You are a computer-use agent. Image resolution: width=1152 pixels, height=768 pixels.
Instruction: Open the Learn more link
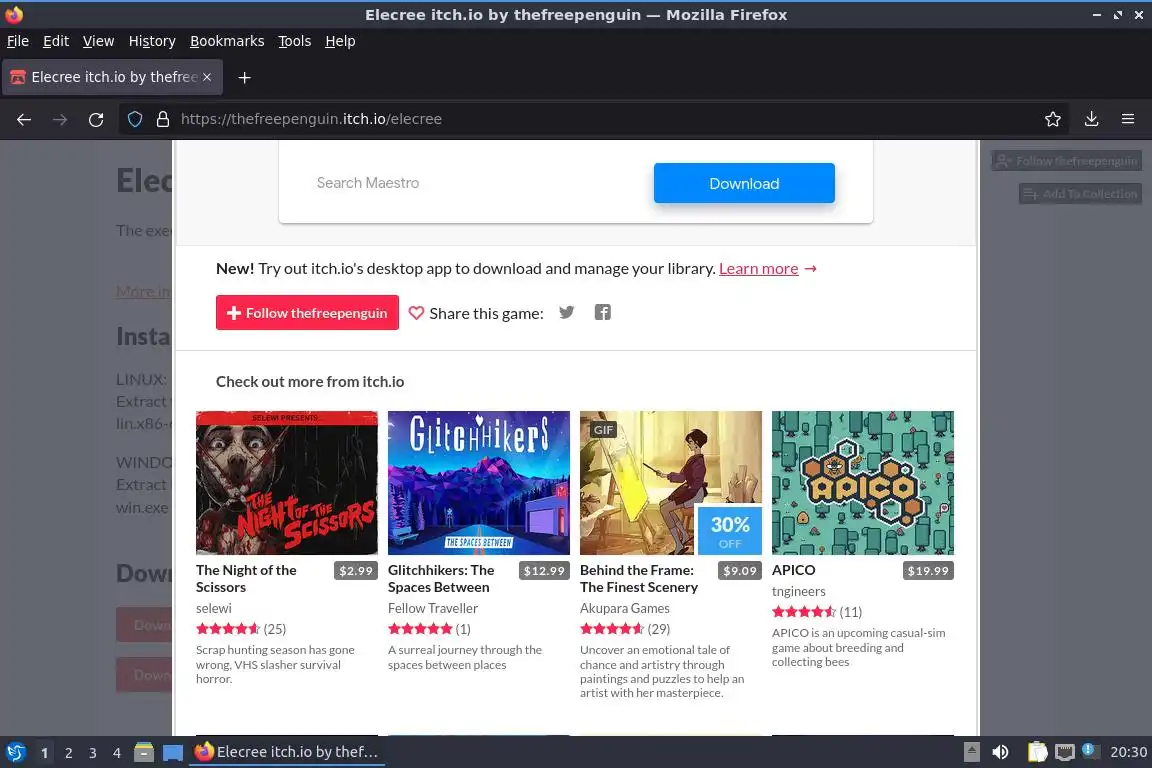point(758,268)
